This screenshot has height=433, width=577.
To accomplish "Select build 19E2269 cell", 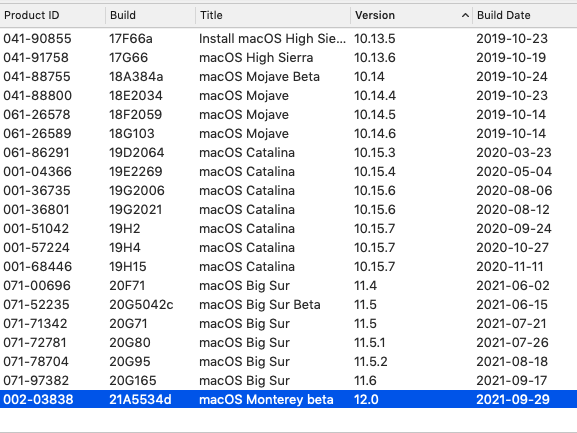I will point(136,172).
